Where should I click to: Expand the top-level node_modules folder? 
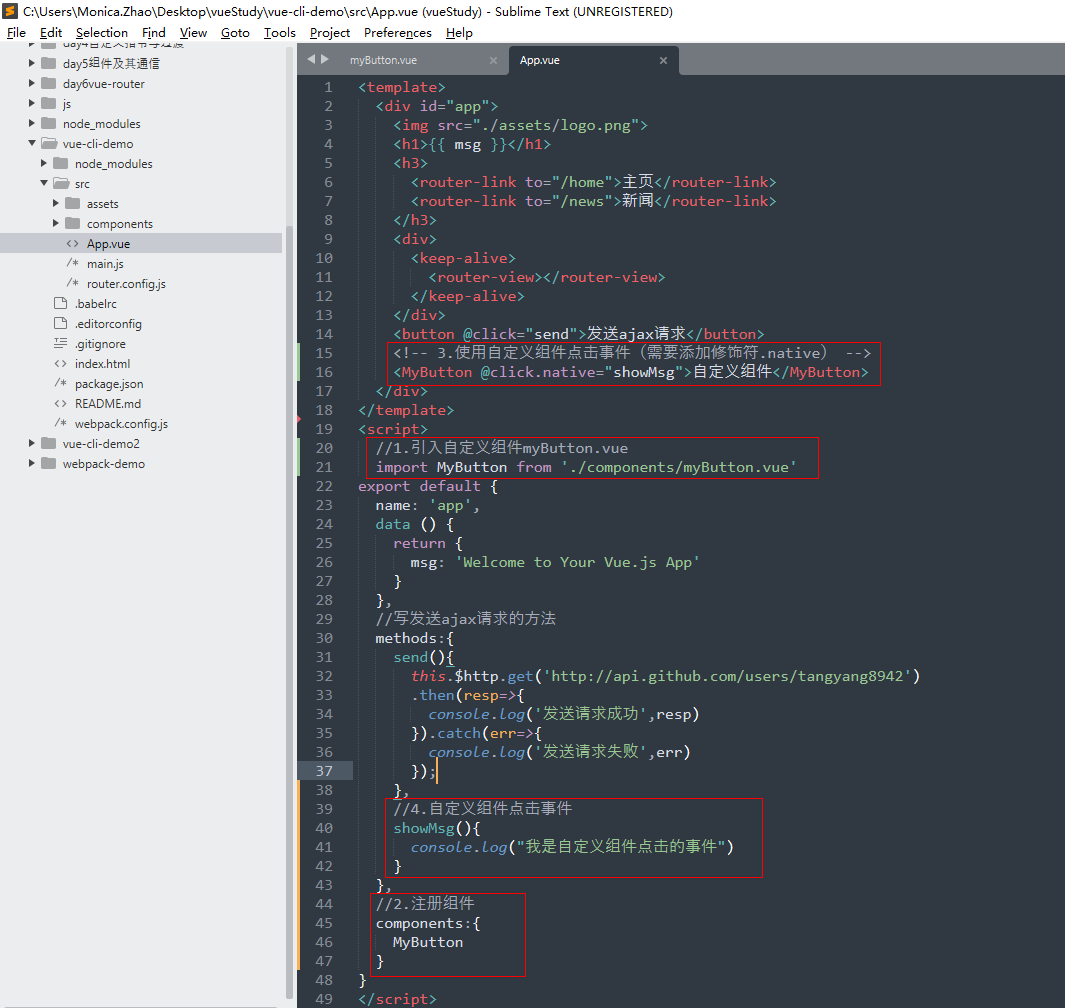[x=32, y=123]
